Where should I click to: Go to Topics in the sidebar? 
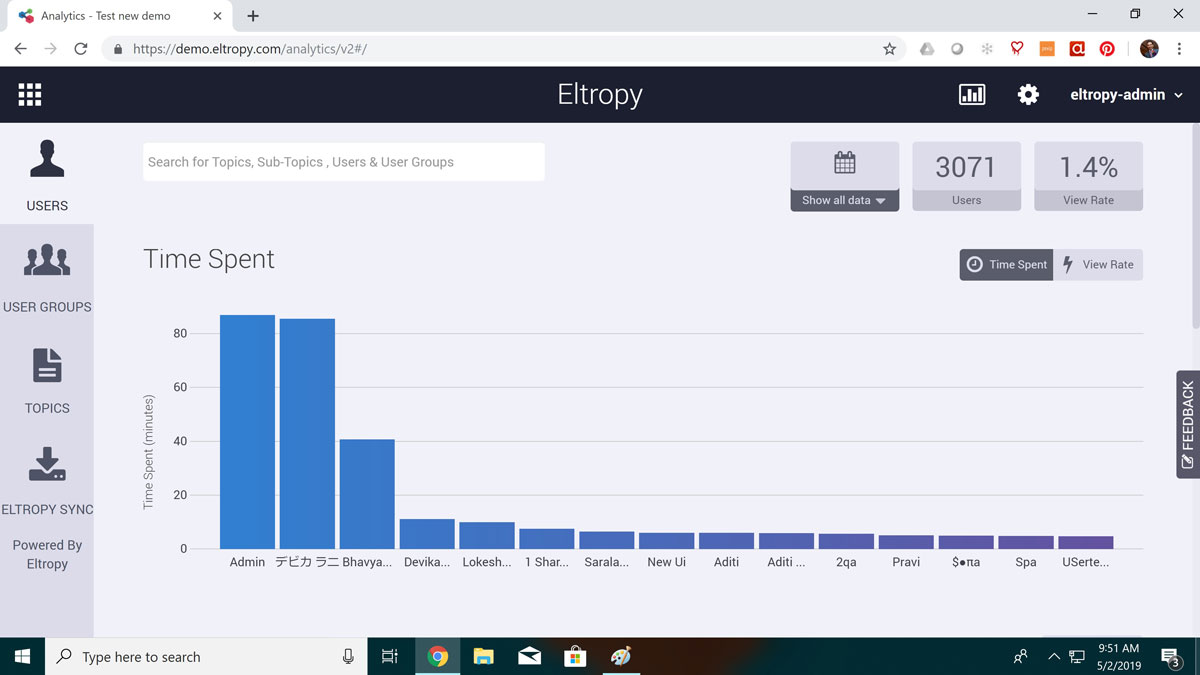47,366
